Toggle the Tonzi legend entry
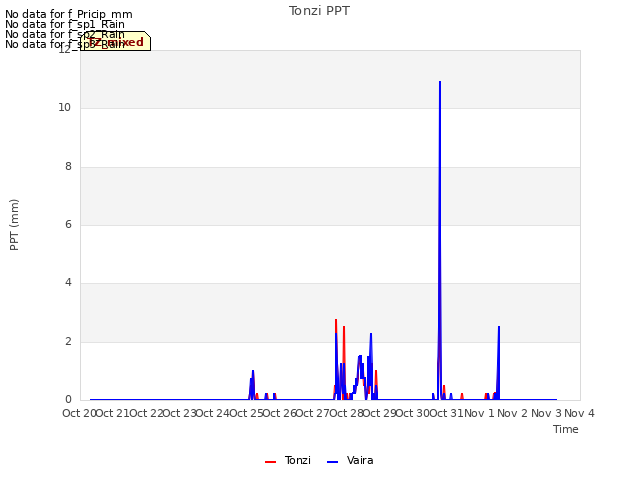Screen dimensions: 640x480 (288, 461)
